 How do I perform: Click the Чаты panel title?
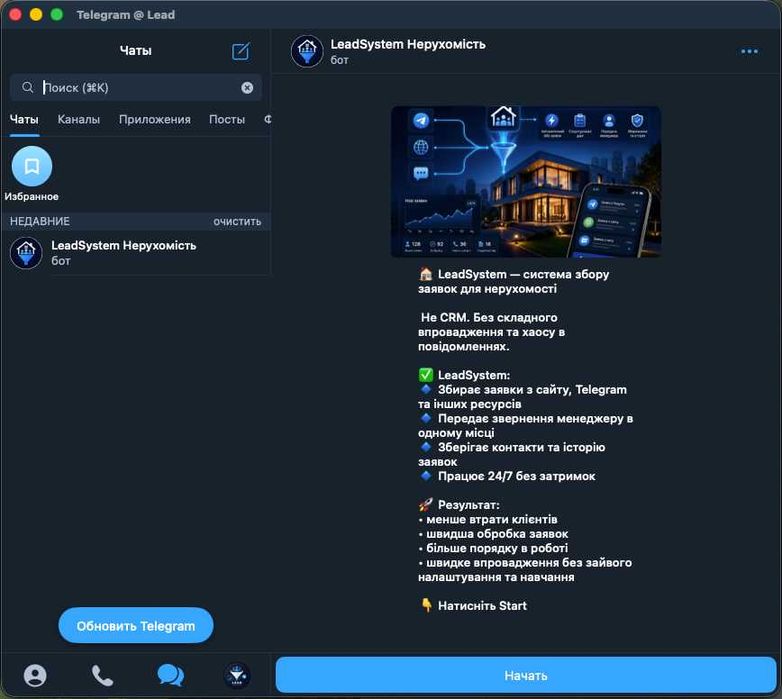(136, 50)
